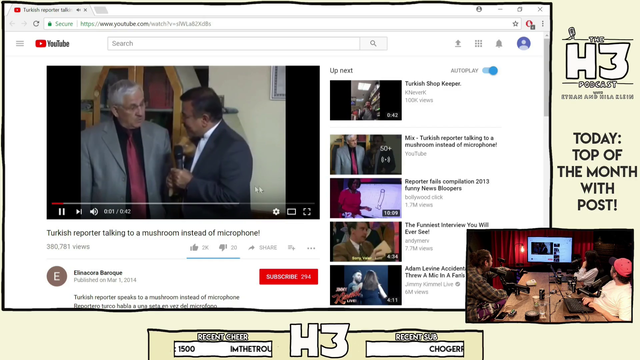Open a new browser tab
The width and height of the screenshot is (640, 360).
pyautogui.click(x=100, y=10)
